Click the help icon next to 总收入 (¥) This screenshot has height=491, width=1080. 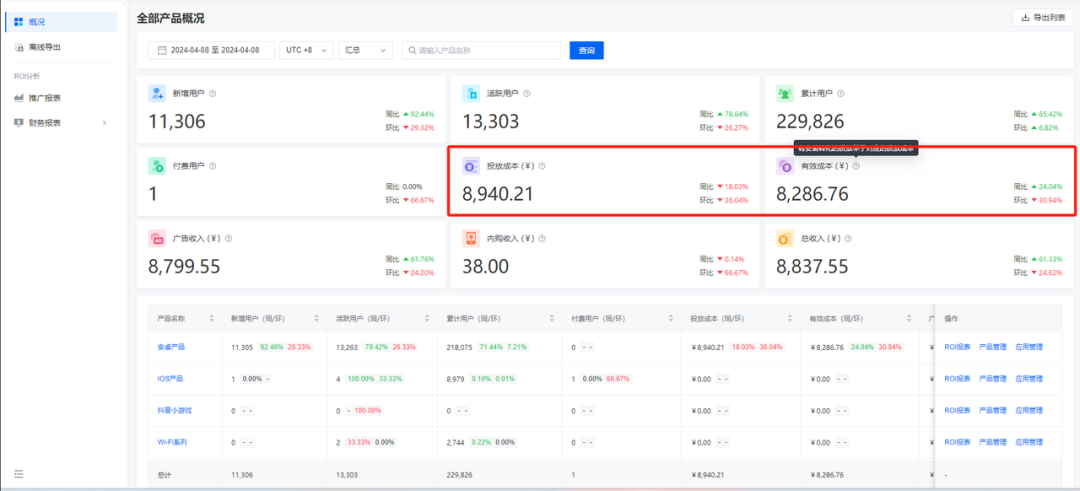848,238
